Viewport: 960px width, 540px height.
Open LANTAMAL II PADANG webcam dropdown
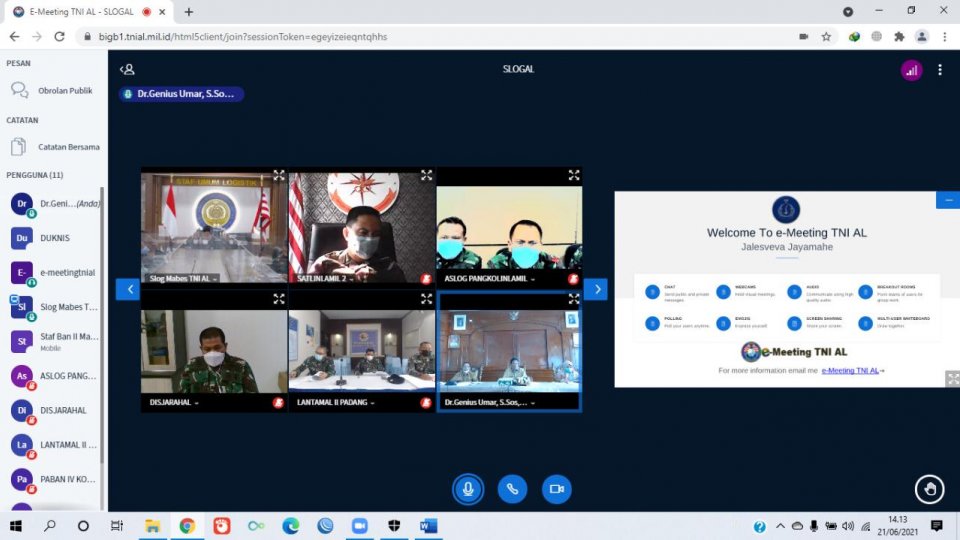(x=336, y=402)
